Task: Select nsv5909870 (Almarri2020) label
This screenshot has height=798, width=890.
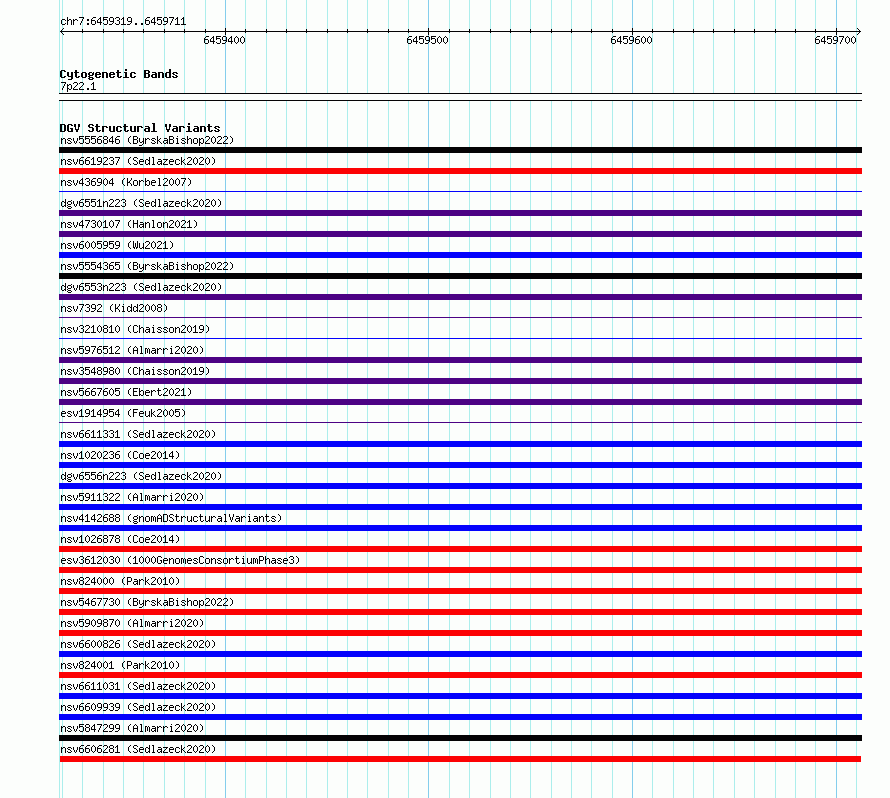Action: pos(132,623)
